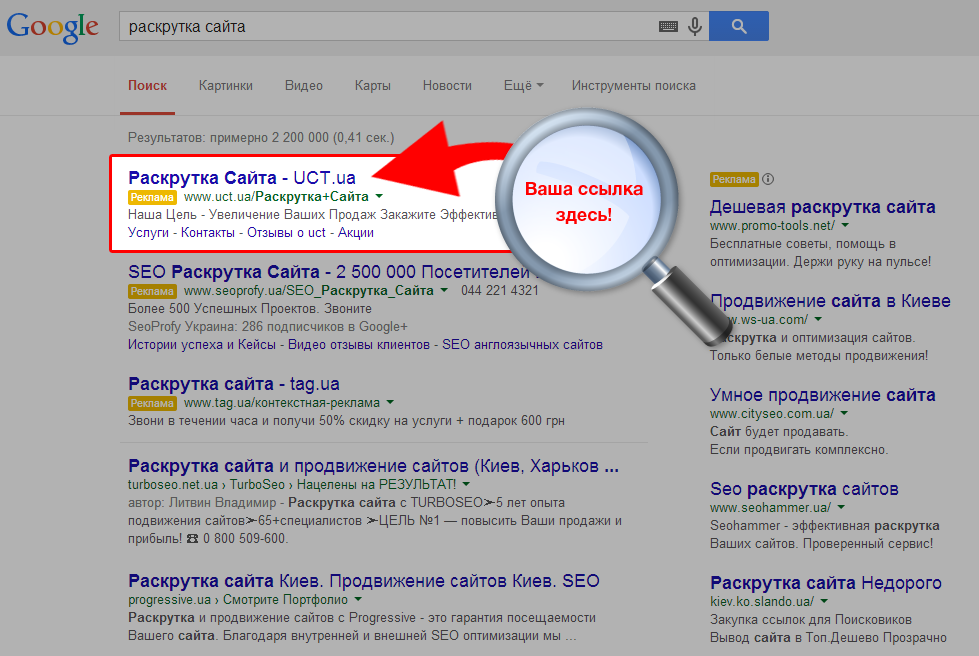Click the text Бесплатные советы, помощь в

pyautogui.click(x=803, y=243)
